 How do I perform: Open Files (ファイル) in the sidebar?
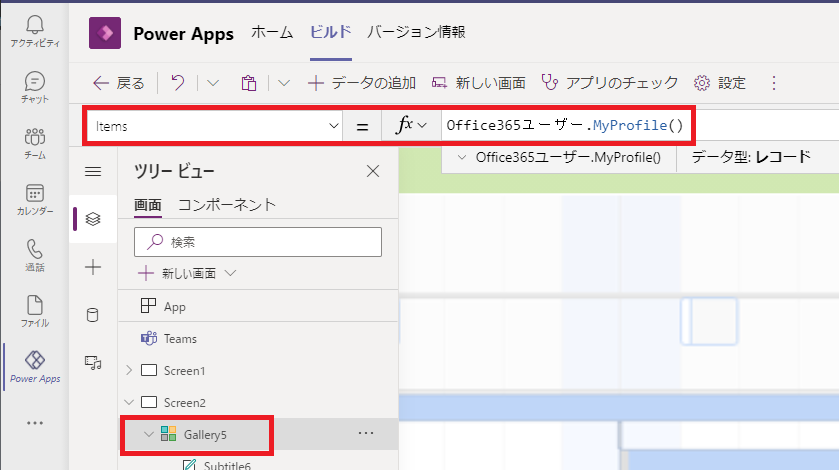pos(35,312)
